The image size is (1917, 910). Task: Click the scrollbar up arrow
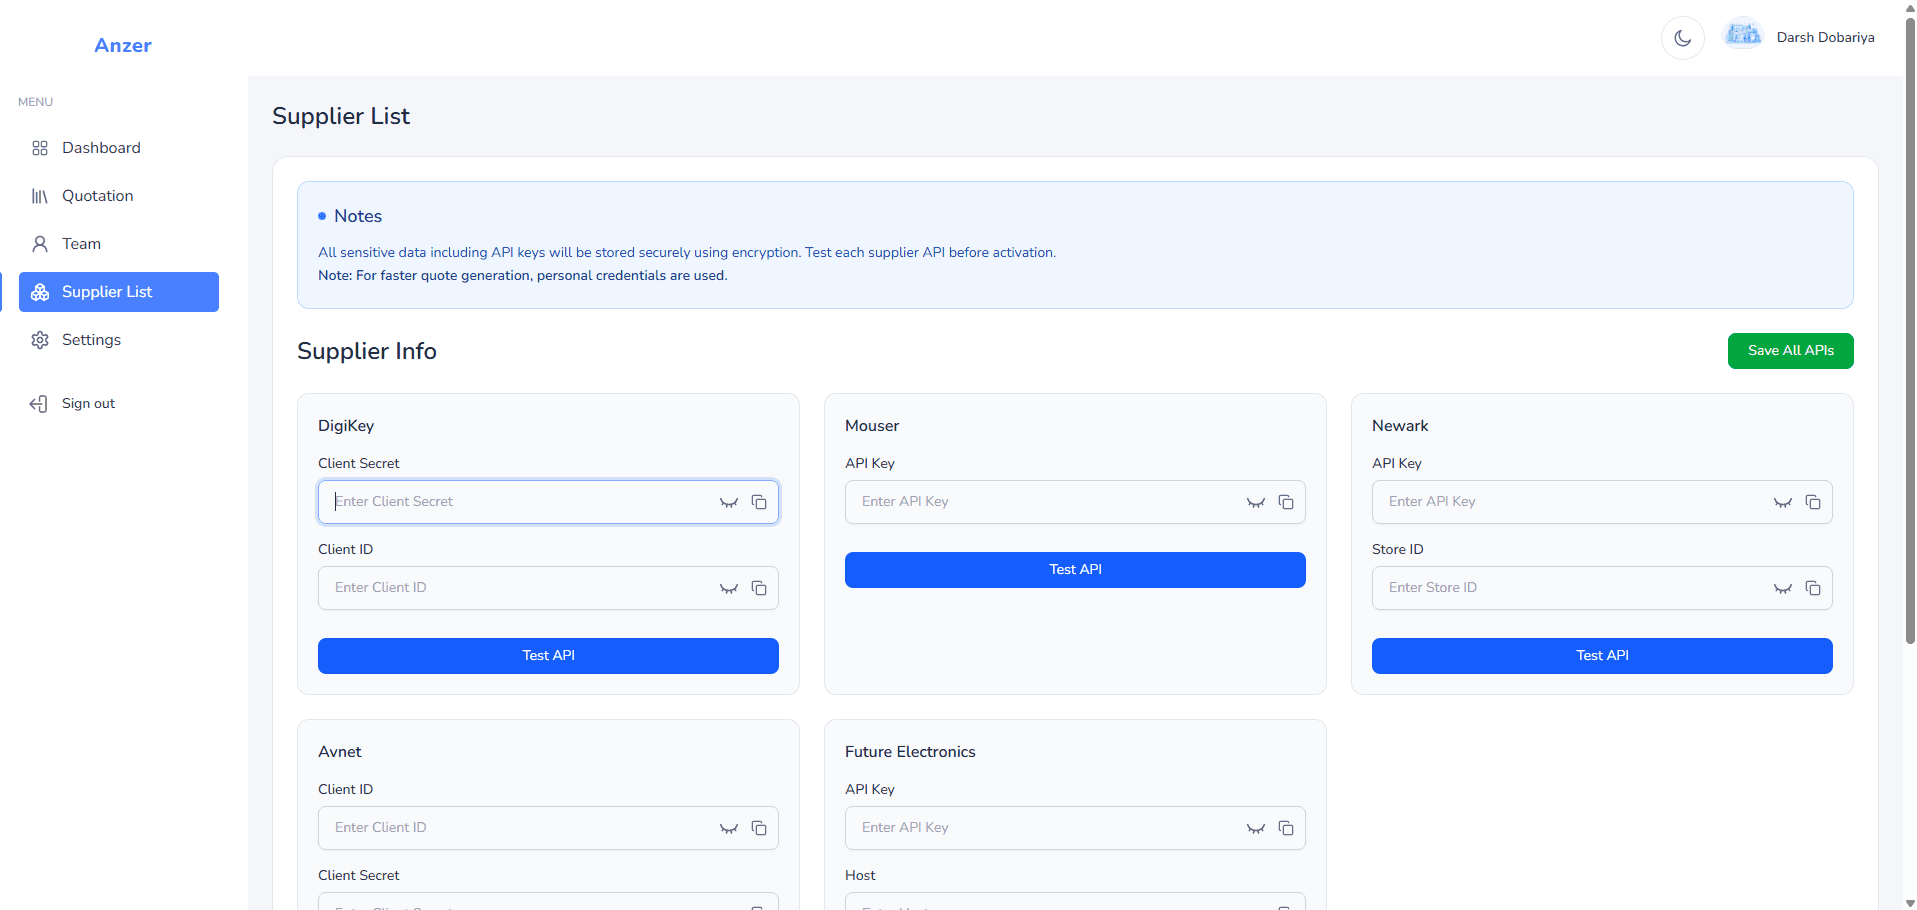pyautogui.click(x=1910, y=7)
